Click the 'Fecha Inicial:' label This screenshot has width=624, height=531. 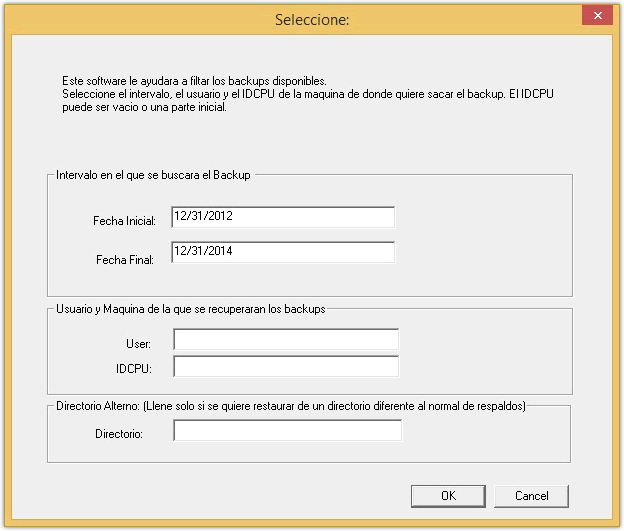[124, 221]
